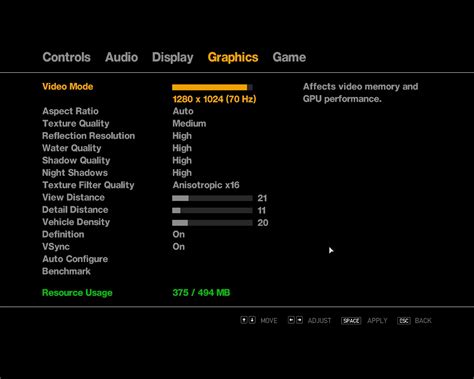Image resolution: width=474 pixels, height=379 pixels.
Task: Change Water Quality High value
Action: 182,148
